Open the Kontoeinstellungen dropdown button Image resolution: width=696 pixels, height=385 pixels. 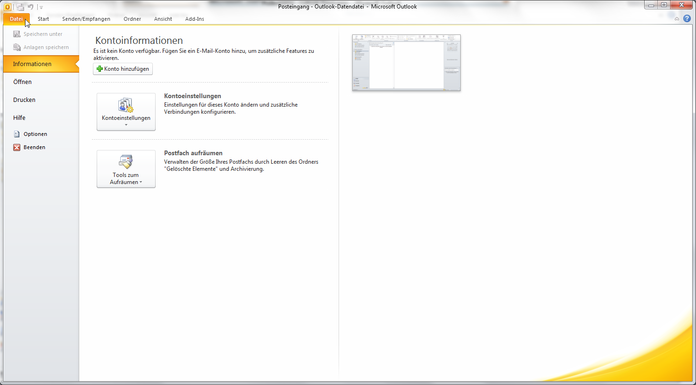(126, 111)
